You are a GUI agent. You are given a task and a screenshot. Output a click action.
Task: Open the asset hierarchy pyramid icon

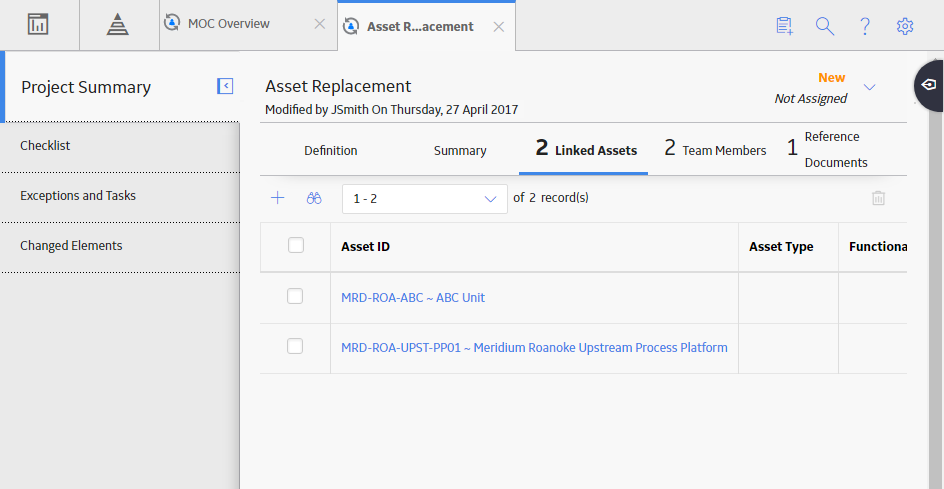(118, 25)
